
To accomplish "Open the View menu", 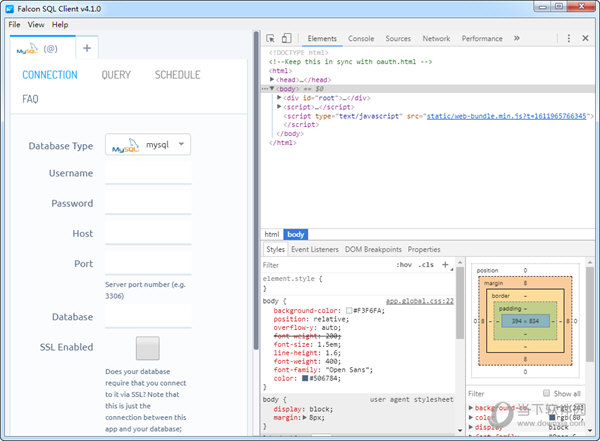I will [x=36, y=24].
